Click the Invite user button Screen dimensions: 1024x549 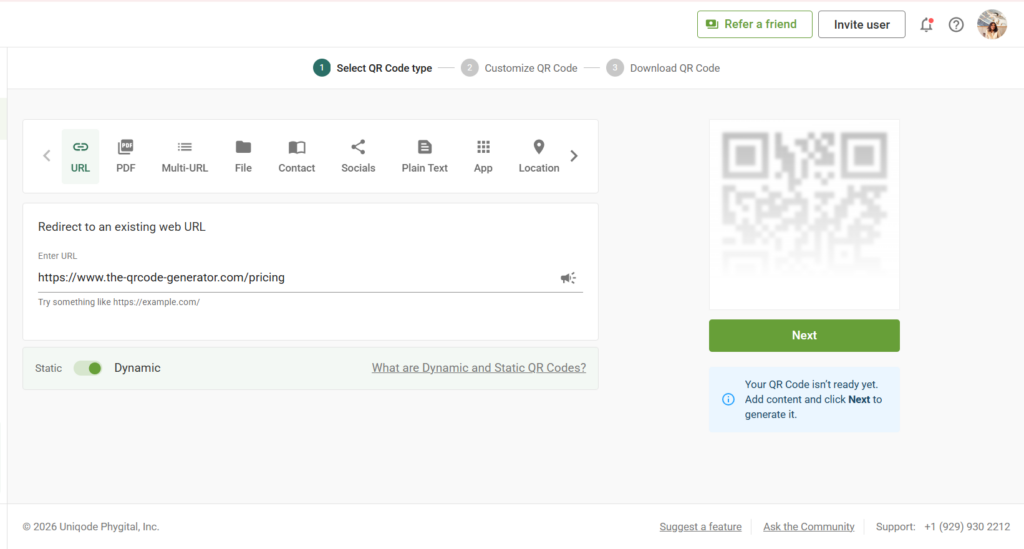click(x=861, y=24)
